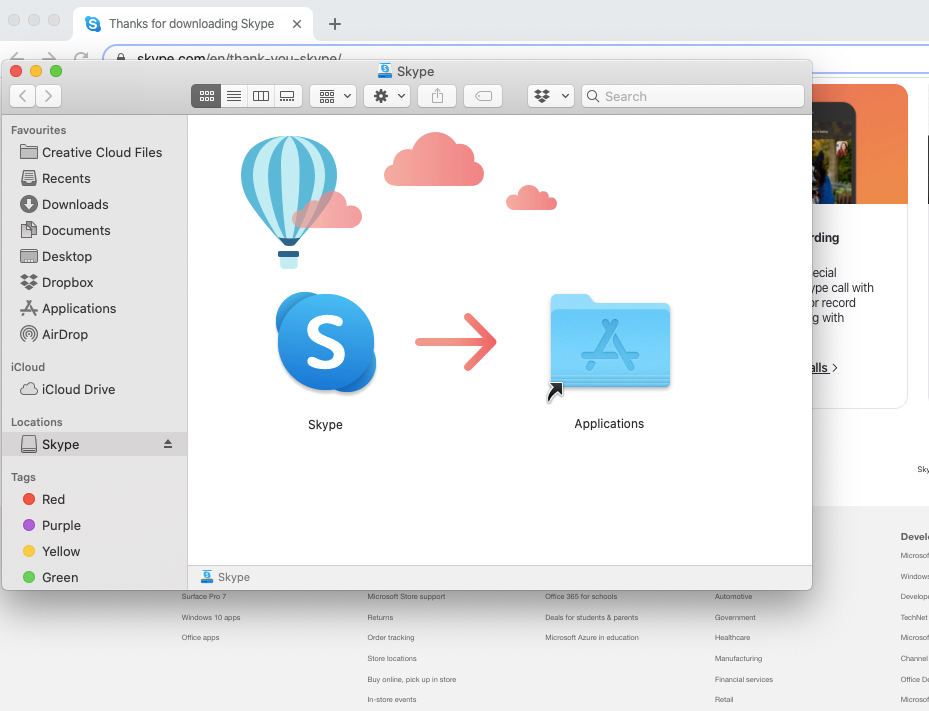Image resolution: width=929 pixels, height=711 pixels.
Task: Open a new browser tab
Action: tap(335, 24)
